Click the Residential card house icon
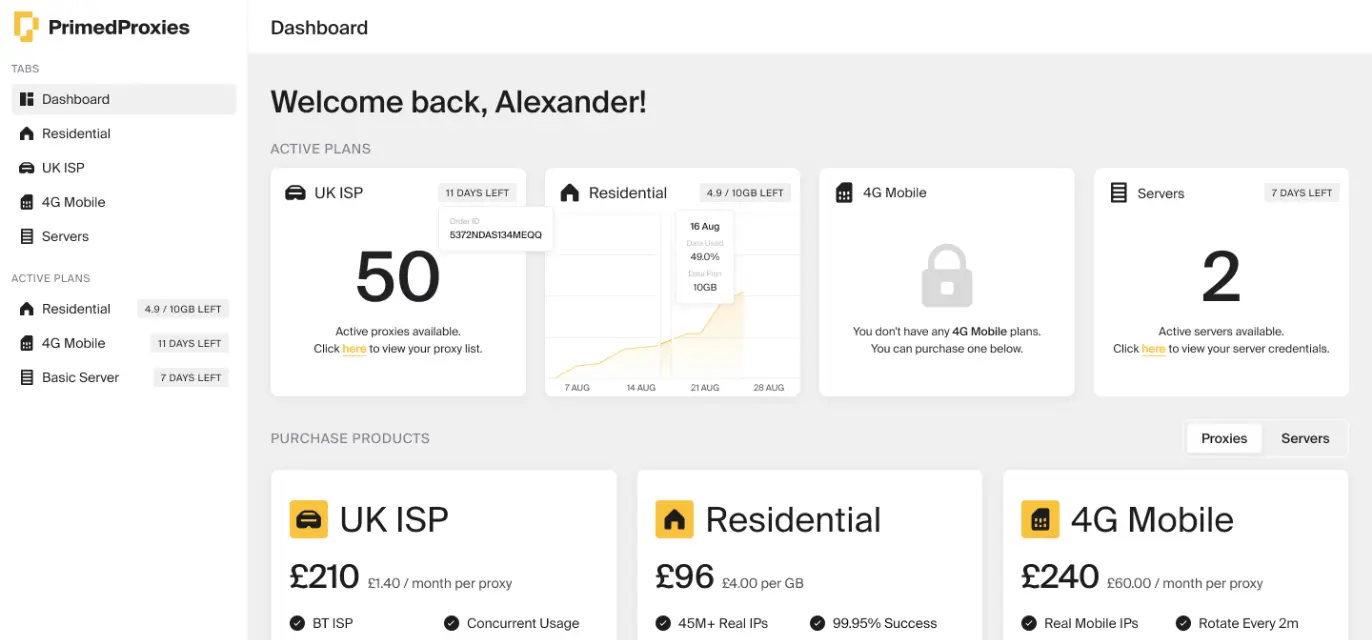 (570, 193)
